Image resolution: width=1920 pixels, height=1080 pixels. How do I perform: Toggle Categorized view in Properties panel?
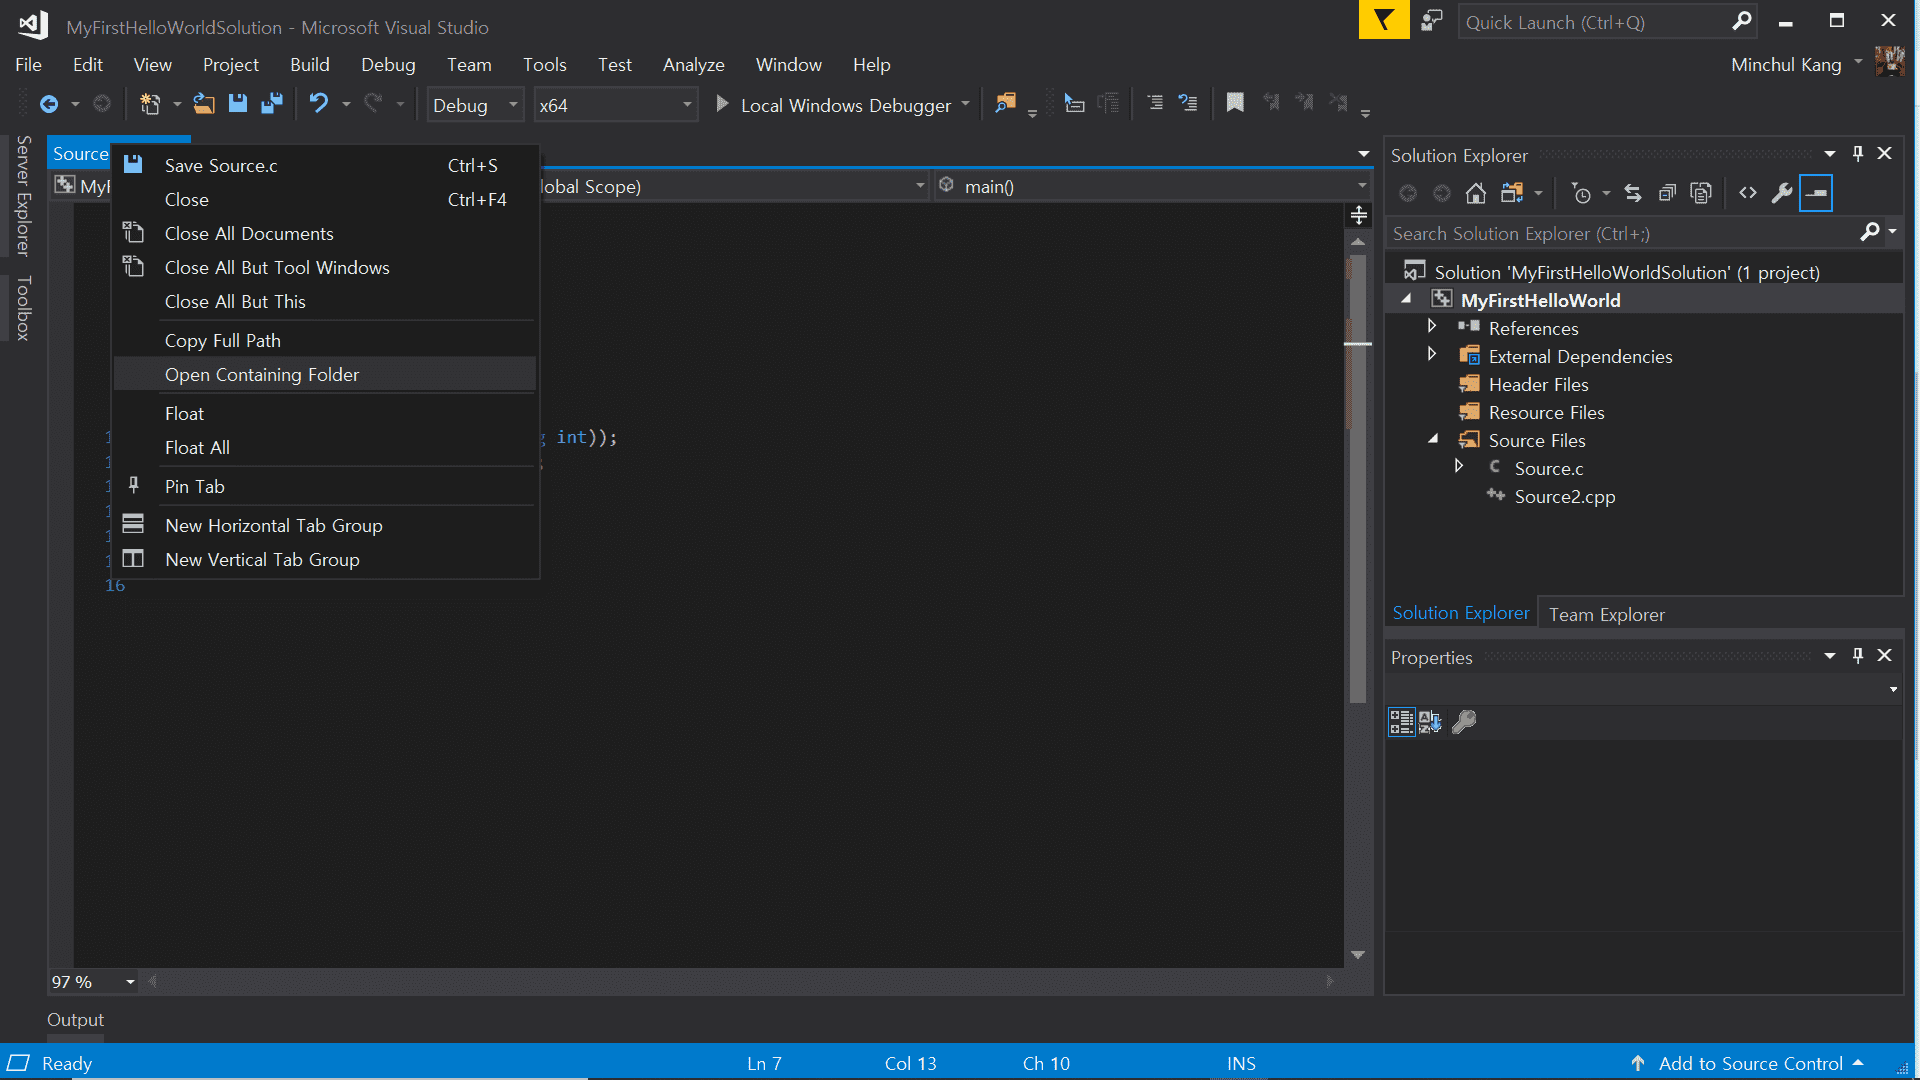(1401, 722)
